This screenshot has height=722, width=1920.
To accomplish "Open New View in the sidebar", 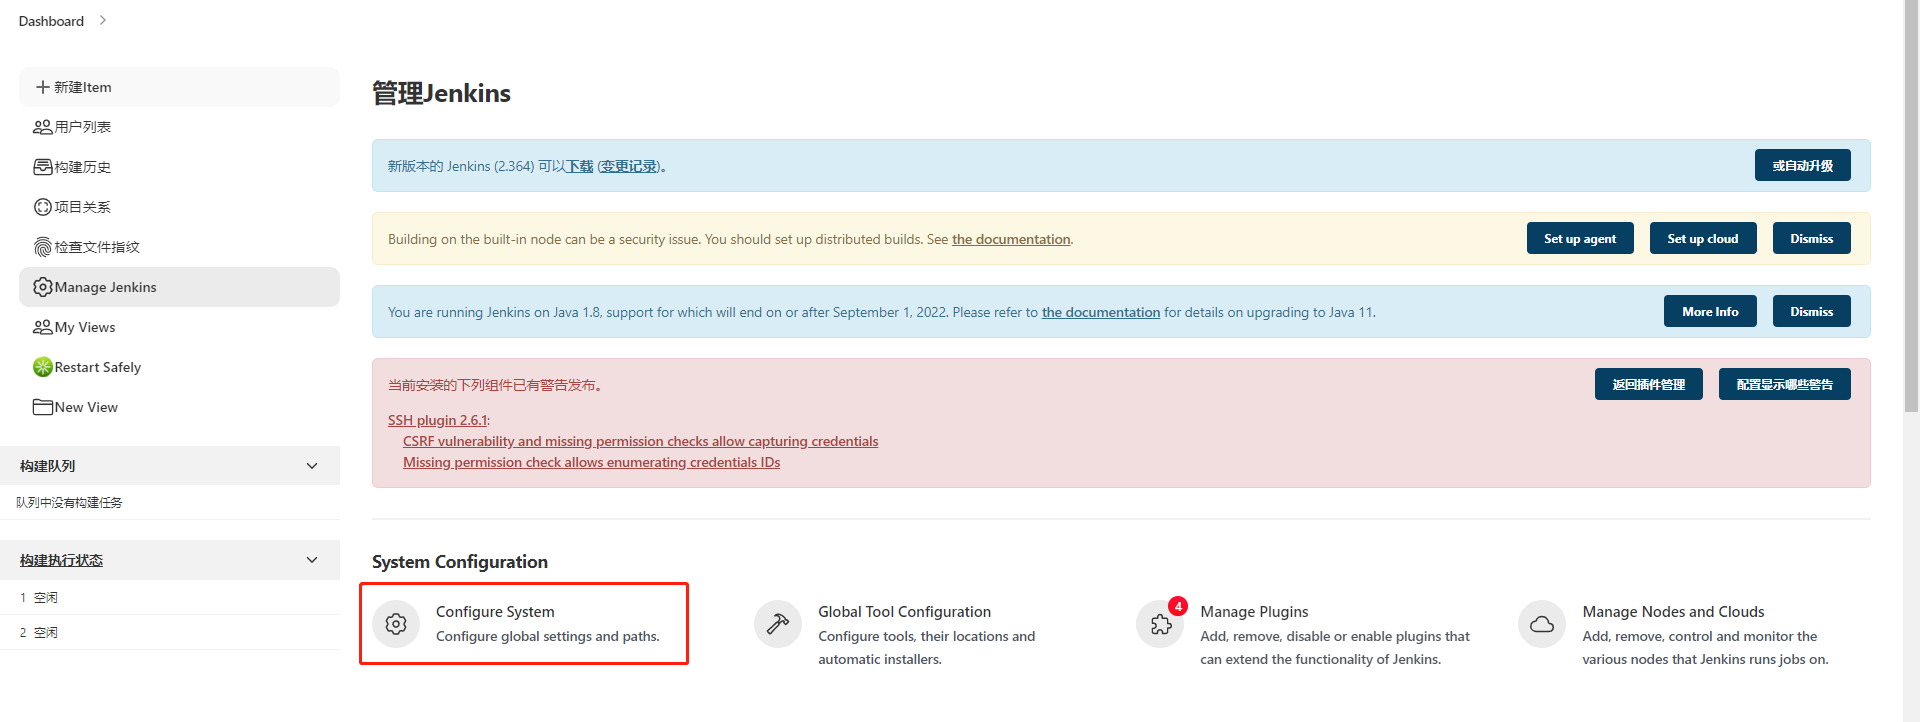I will pyautogui.click(x=179, y=407).
